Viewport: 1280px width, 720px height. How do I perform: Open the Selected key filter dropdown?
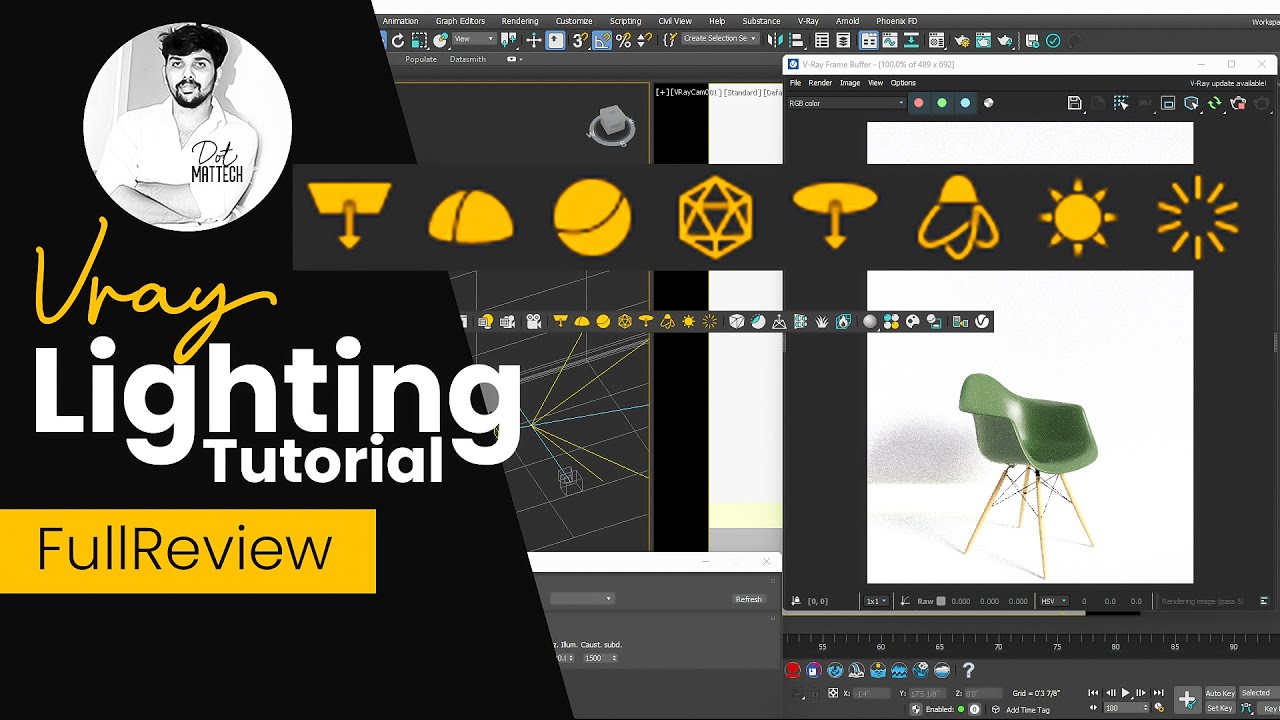click(1258, 693)
